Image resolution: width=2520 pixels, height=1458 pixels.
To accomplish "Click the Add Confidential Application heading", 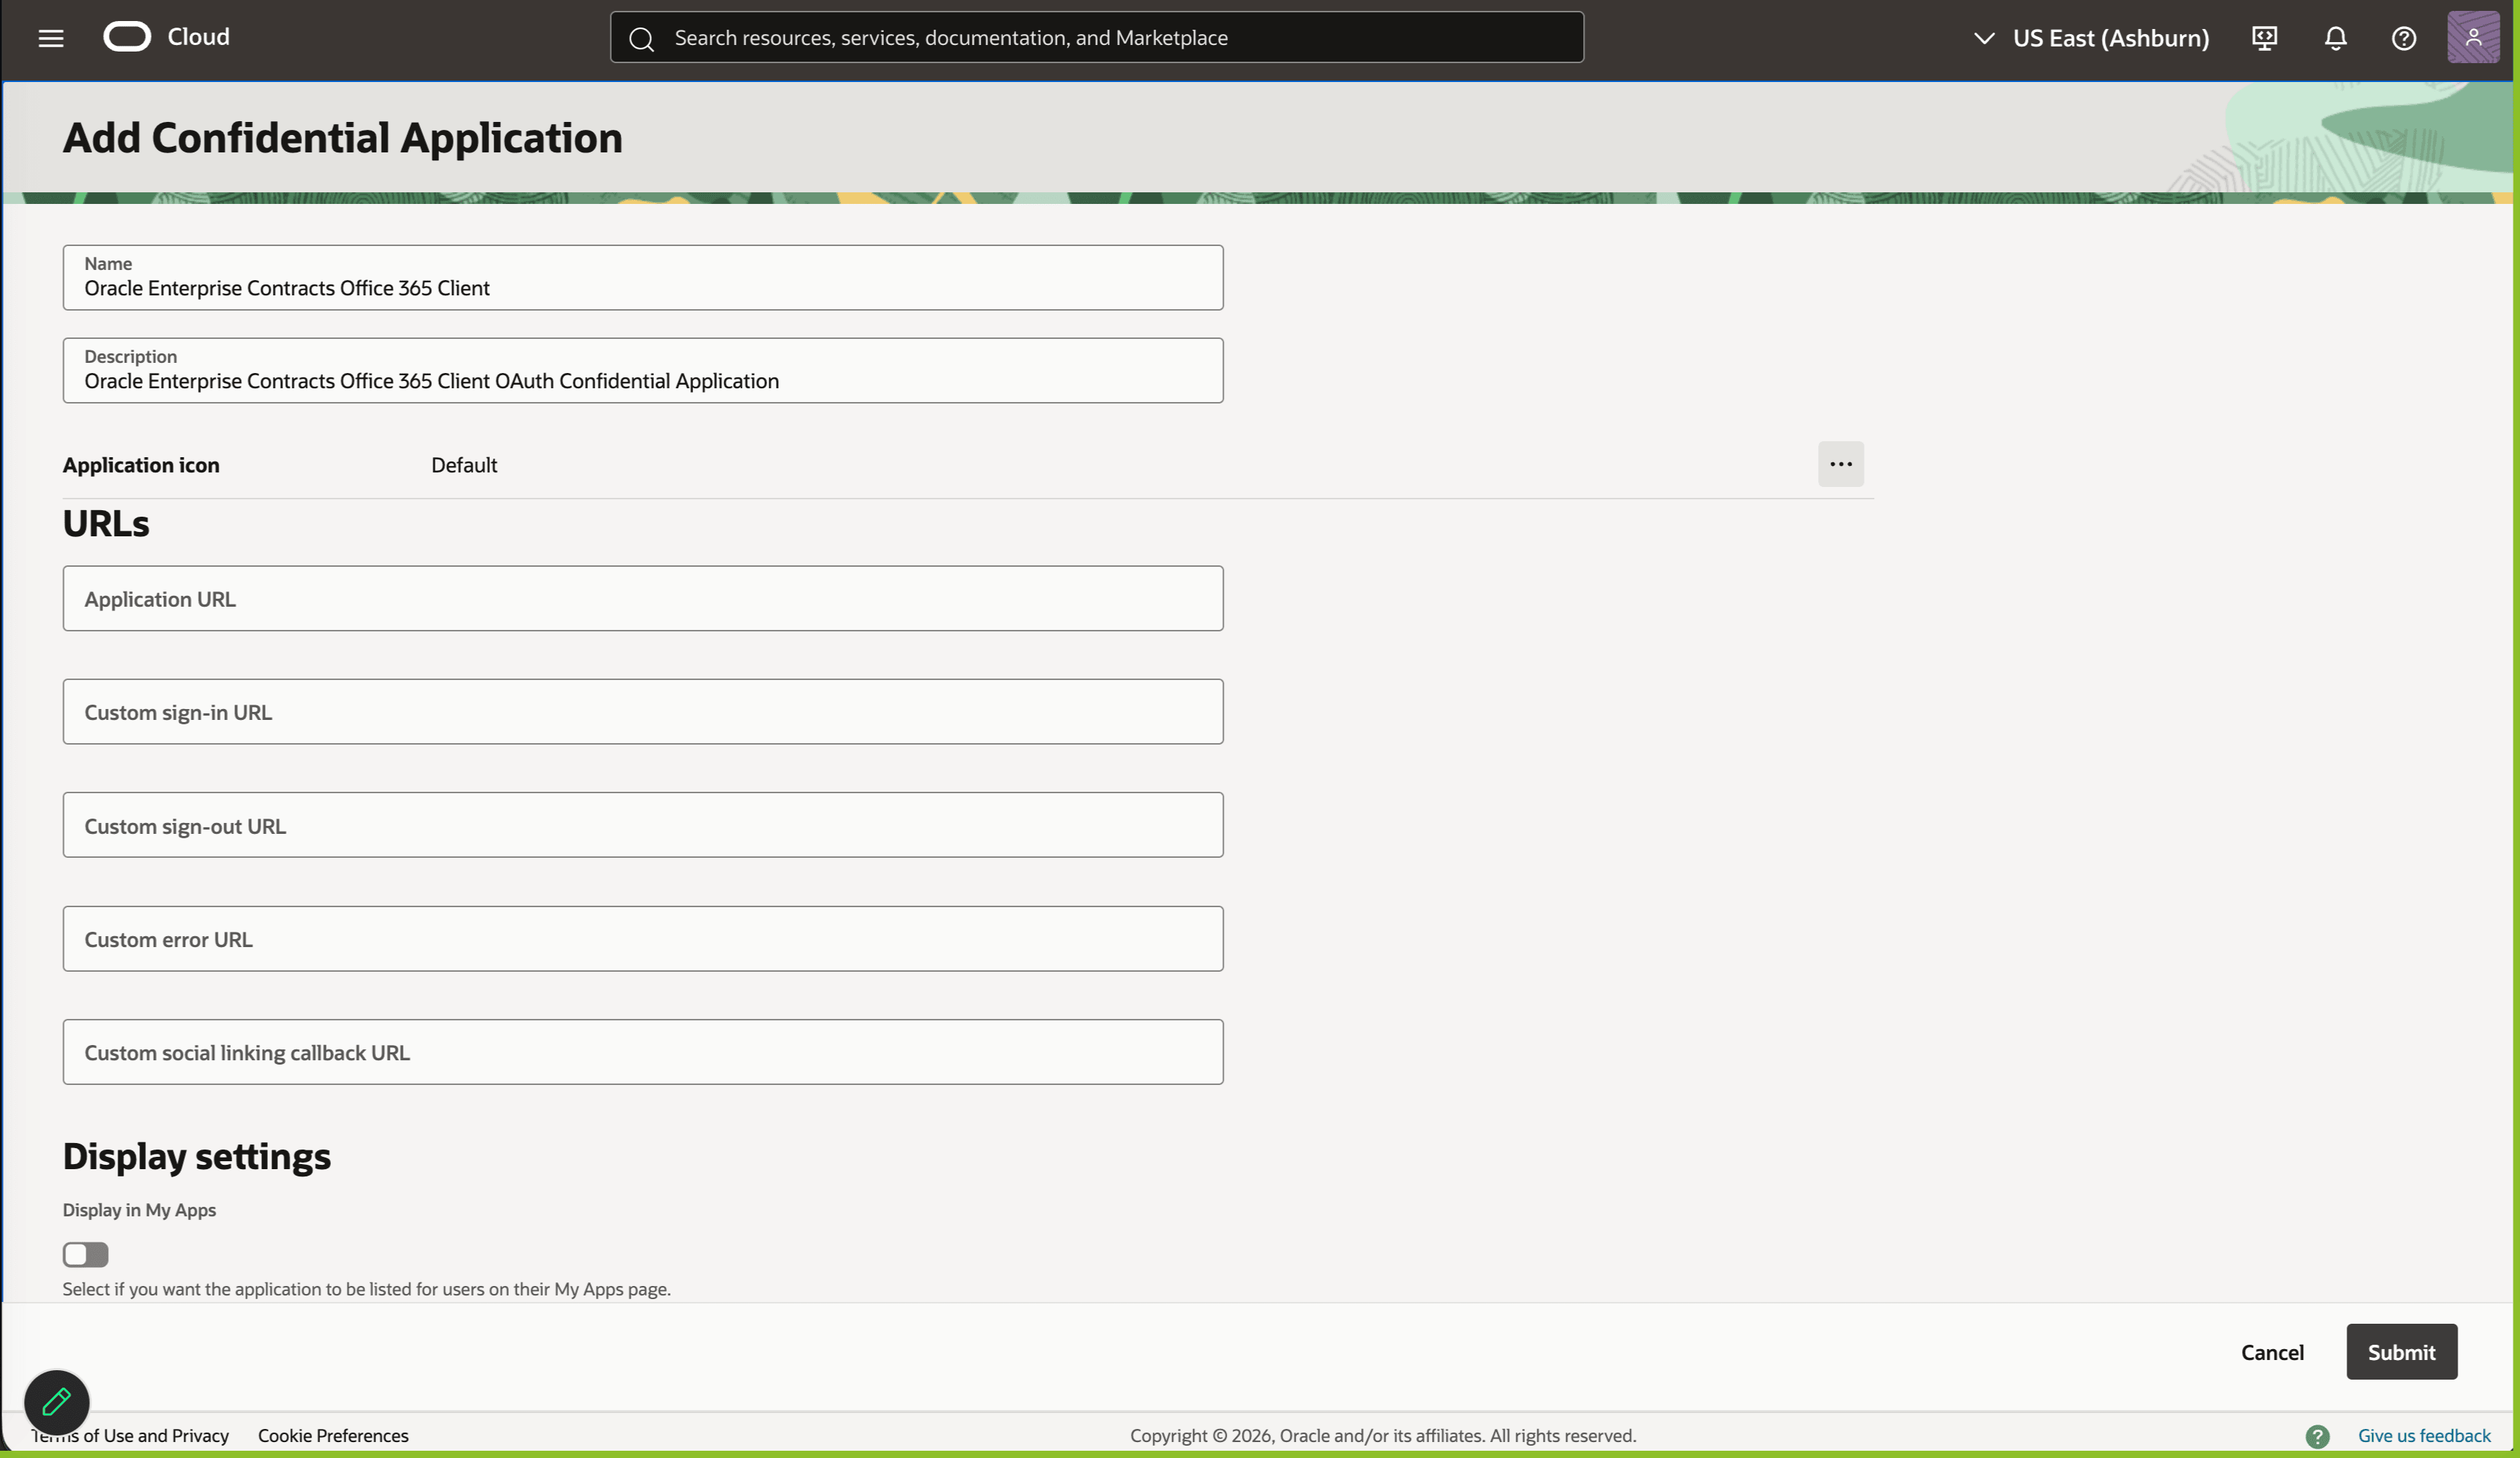I will point(343,137).
